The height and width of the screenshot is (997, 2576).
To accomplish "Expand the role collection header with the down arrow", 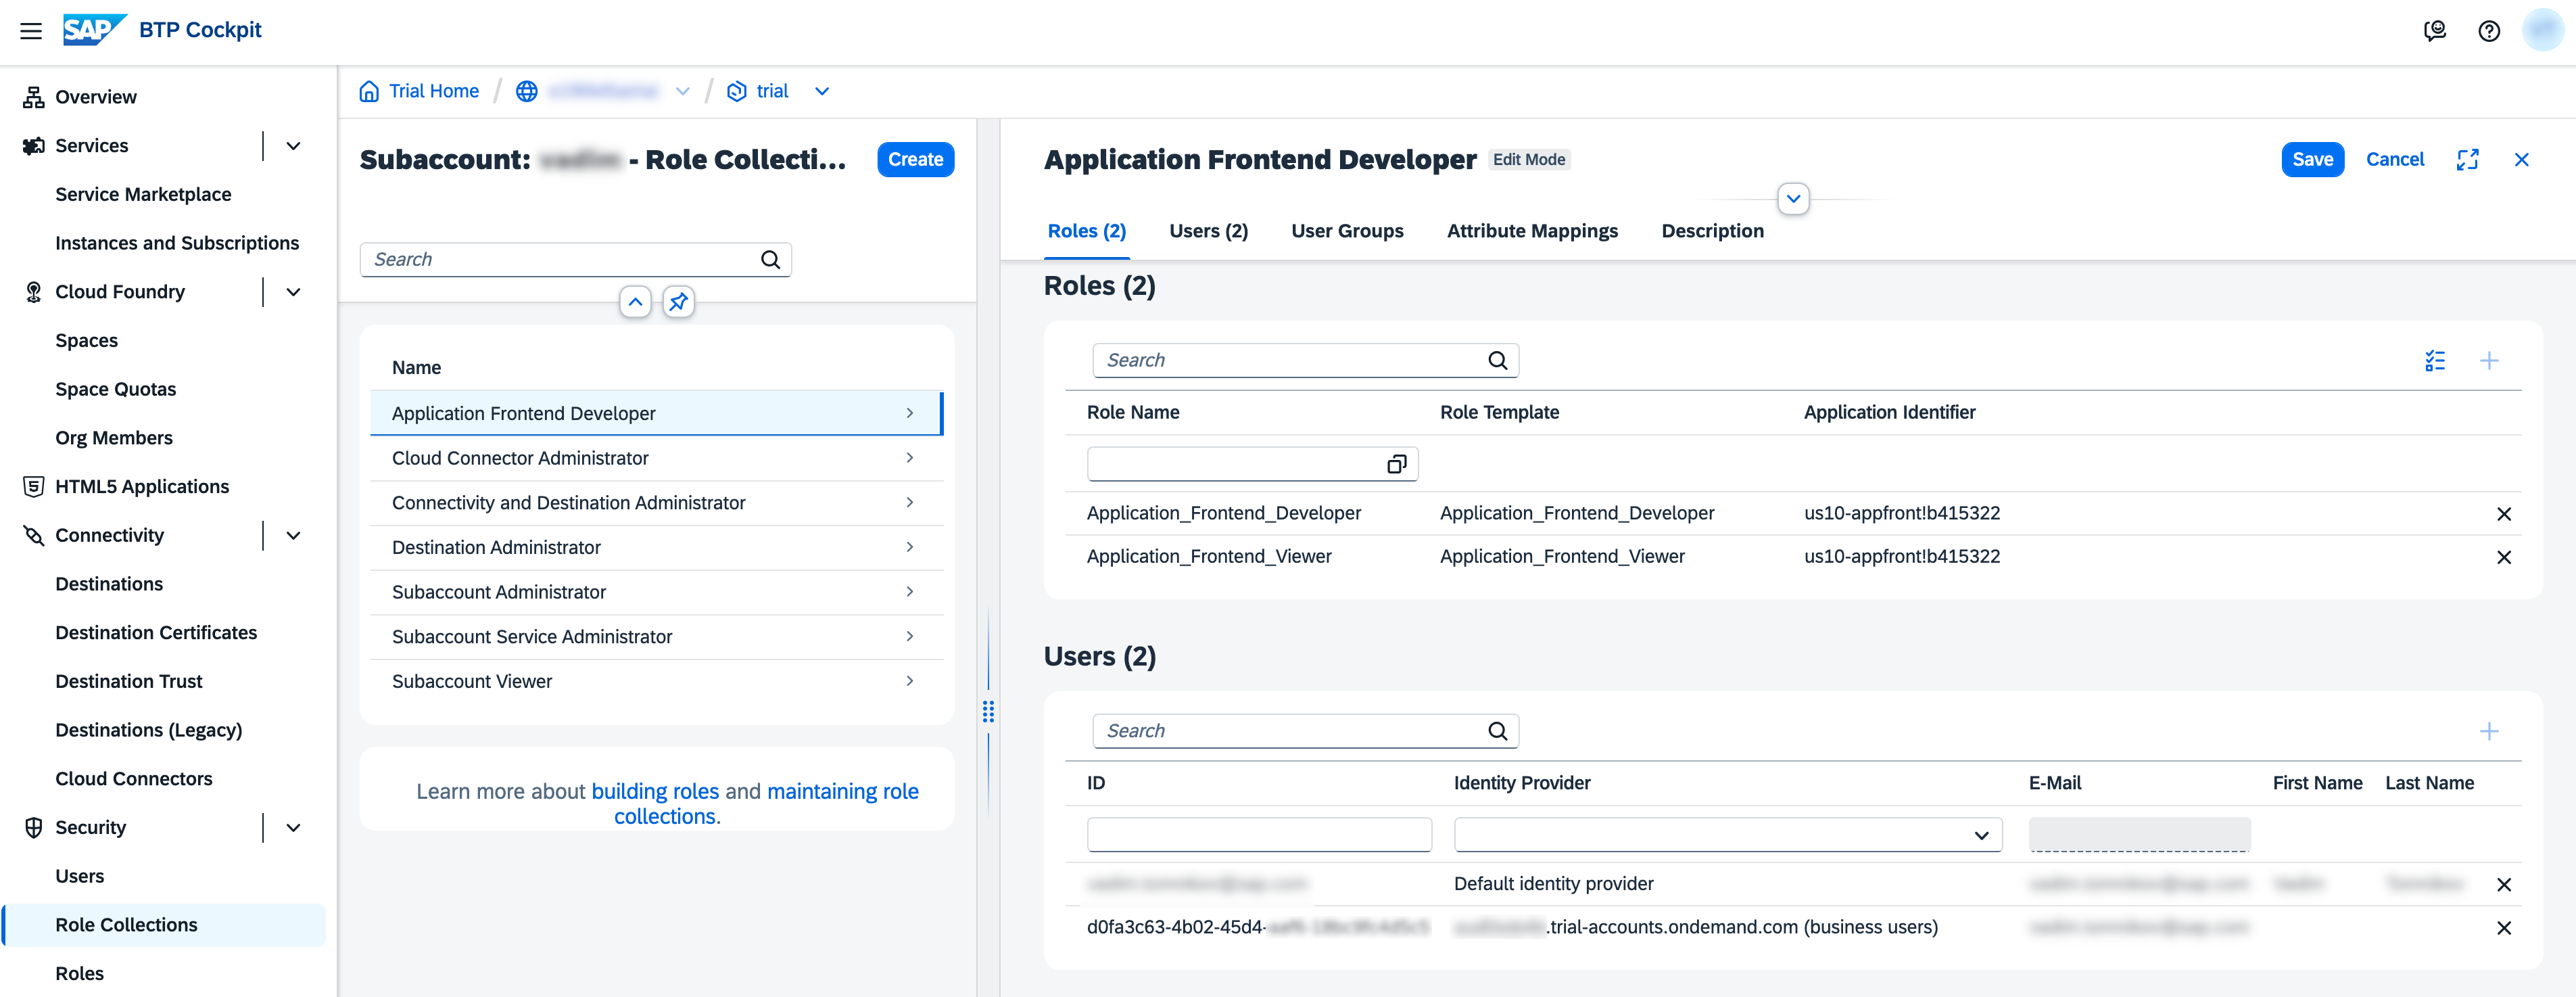I will pos(1793,199).
